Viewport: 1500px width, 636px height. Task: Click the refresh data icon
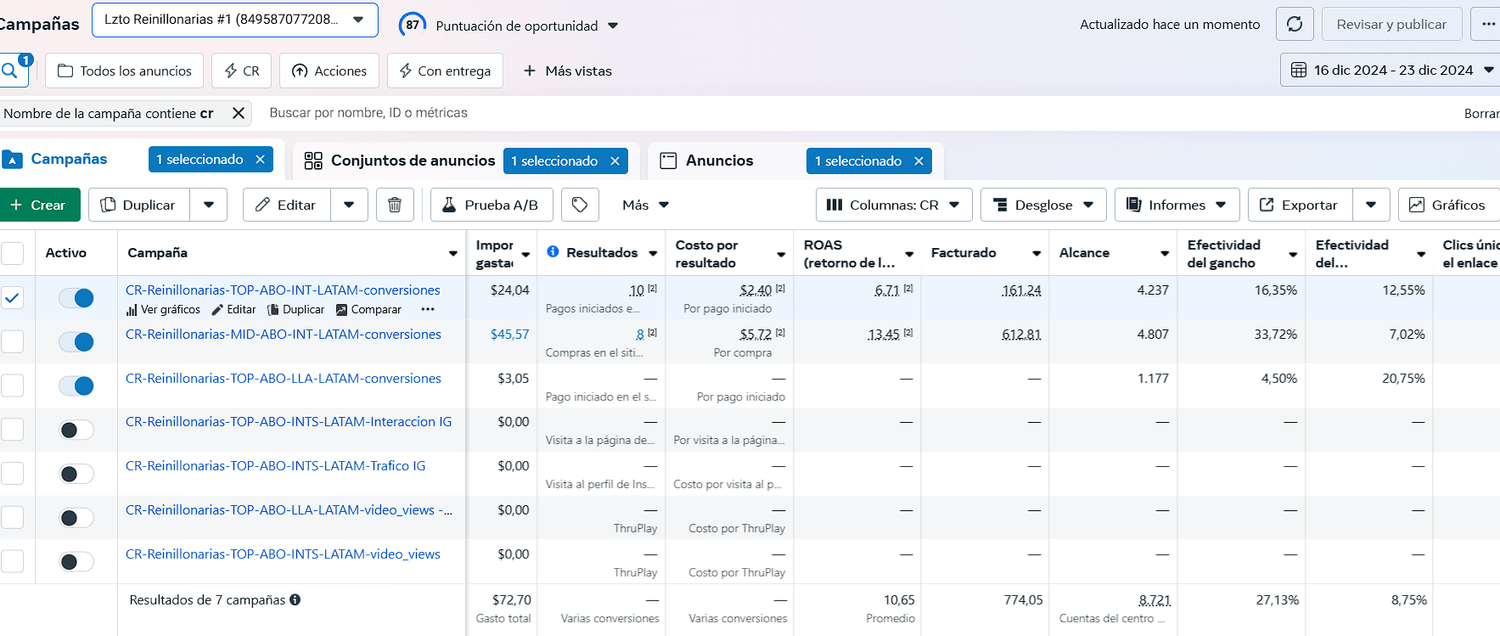pyautogui.click(x=1295, y=24)
